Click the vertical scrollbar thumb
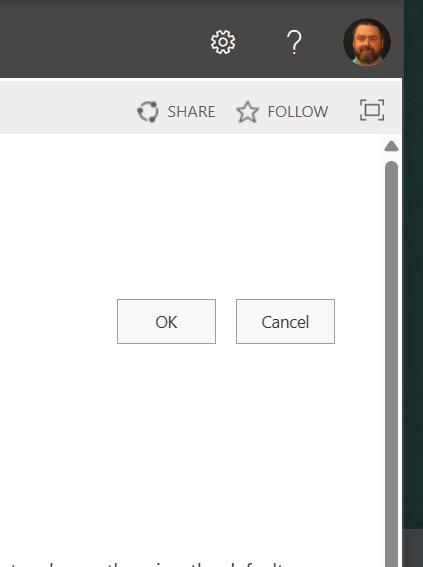The height and width of the screenshot is (567, 423). click(392, 363)
